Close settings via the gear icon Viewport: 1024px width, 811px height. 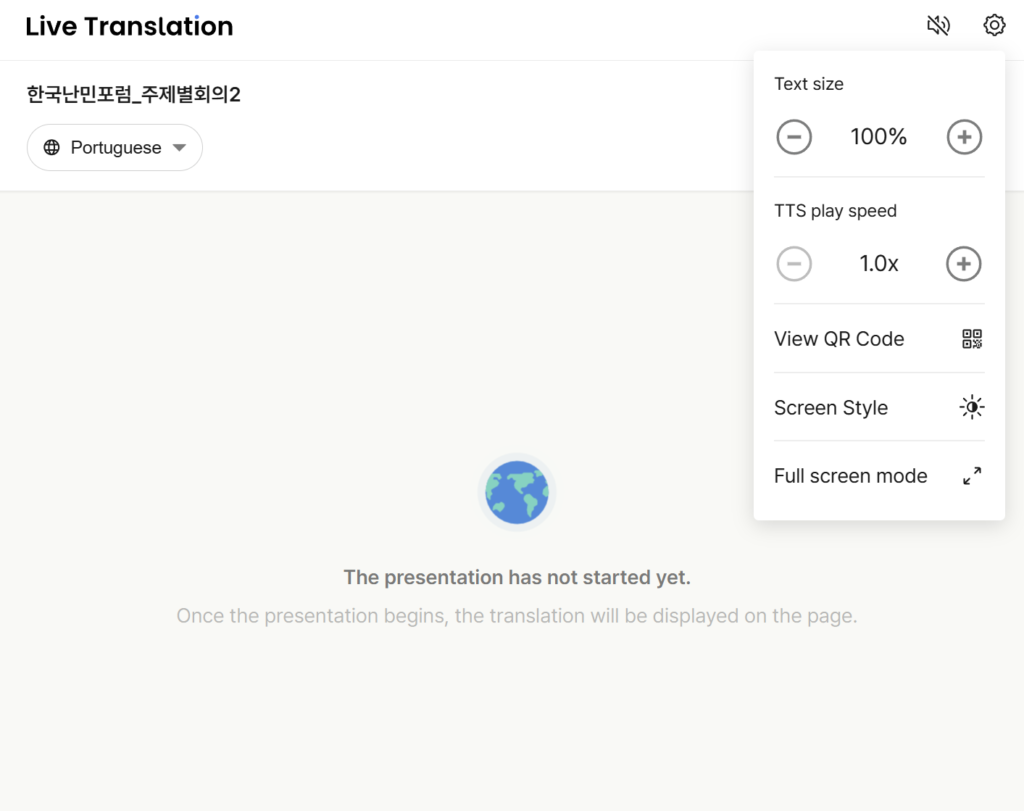tap(994, 26)
